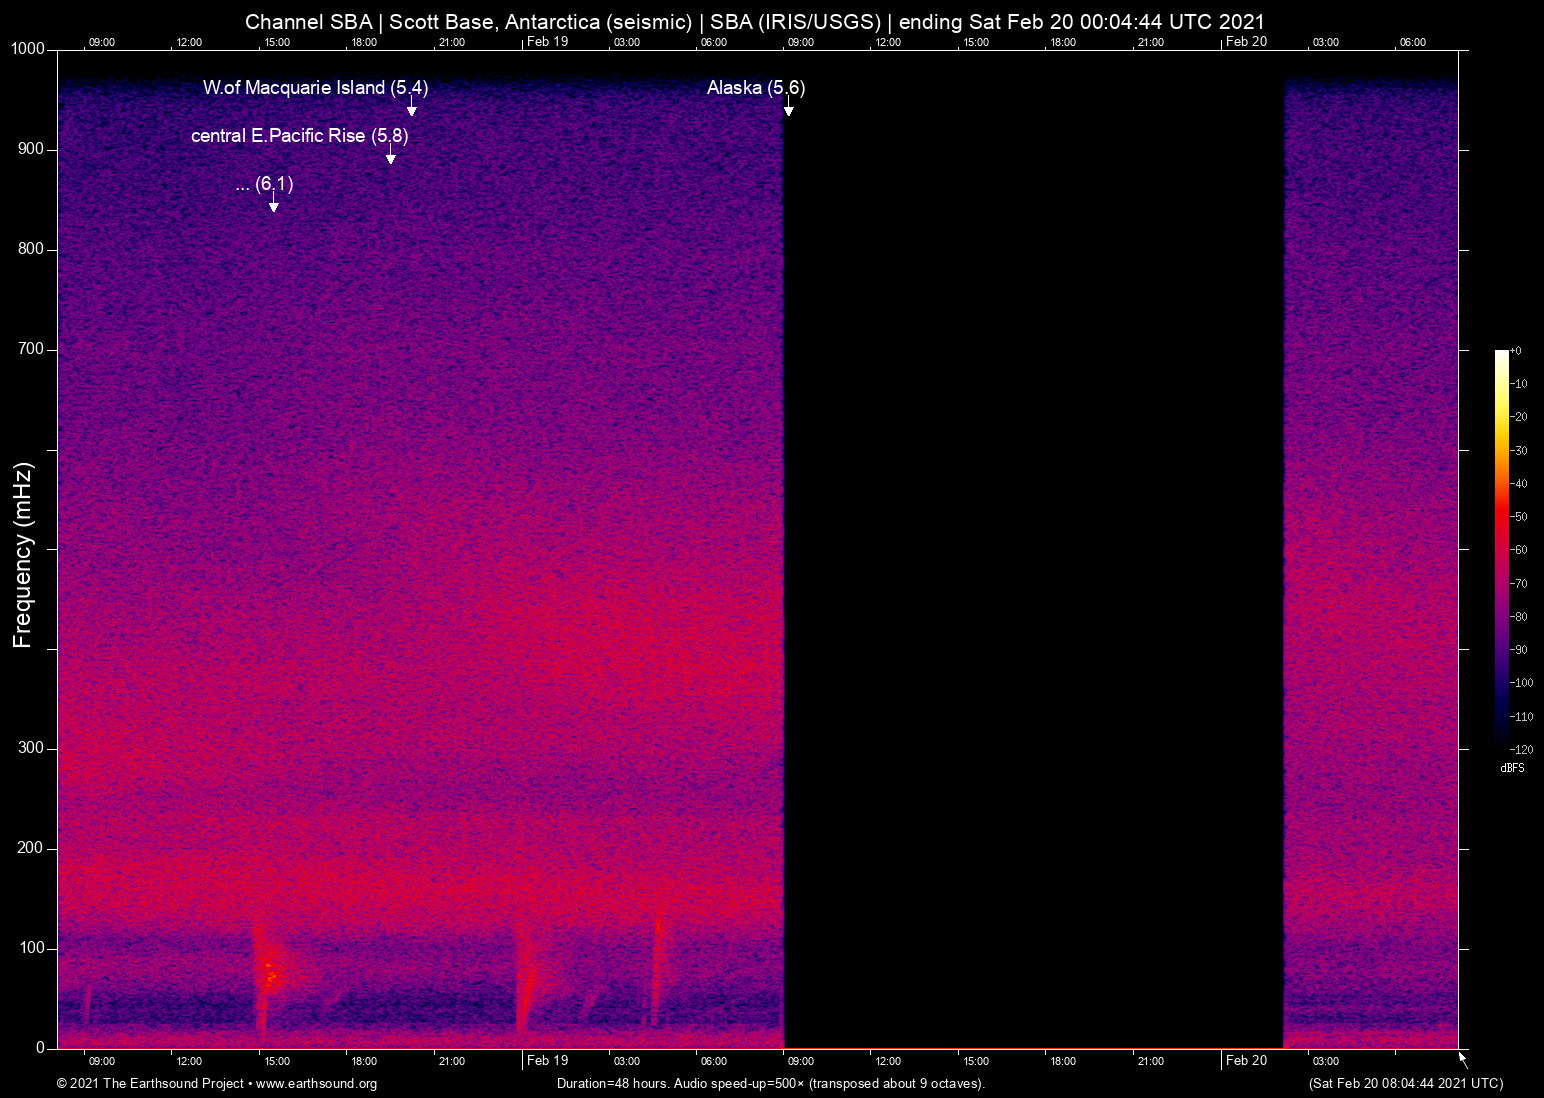Click the arrow pointer at bottom-right plot corner
This screenshot has width=1544, height=1098.
1462,1059
